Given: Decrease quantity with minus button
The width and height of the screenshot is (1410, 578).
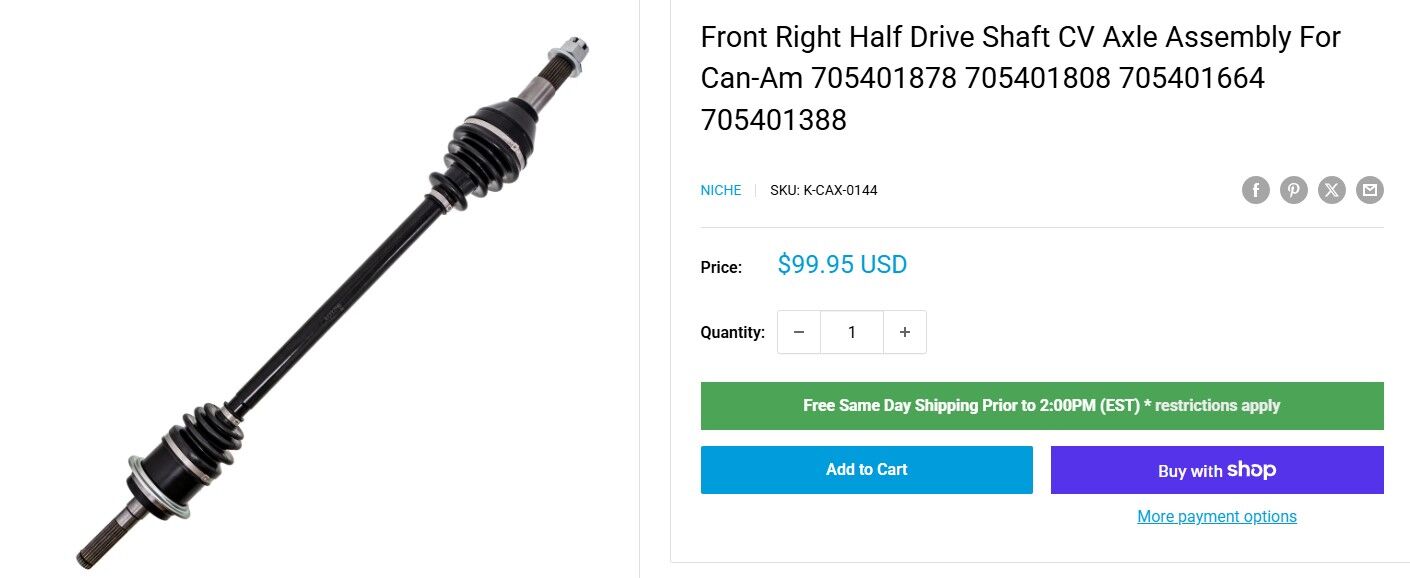Looking at the screenshot, I should pos(799,332).
